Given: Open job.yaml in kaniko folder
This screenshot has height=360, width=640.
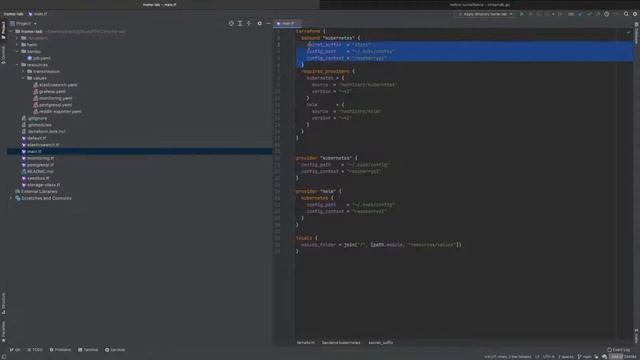Looking at the screenshot, I should (x=42, y=58).
